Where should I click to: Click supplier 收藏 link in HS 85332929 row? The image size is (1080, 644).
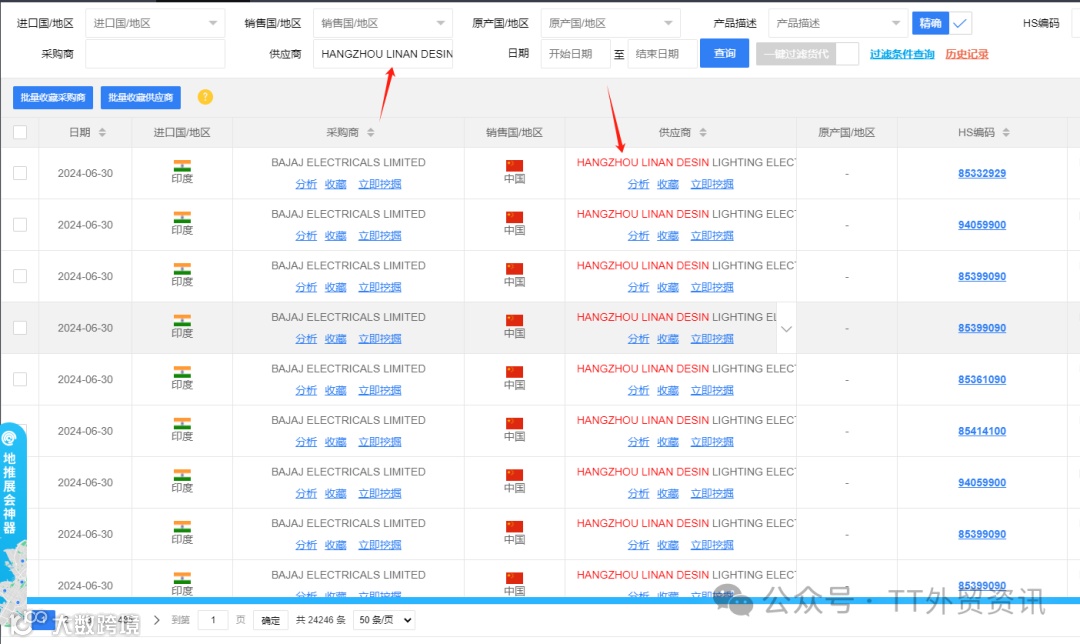coord(668,184)
